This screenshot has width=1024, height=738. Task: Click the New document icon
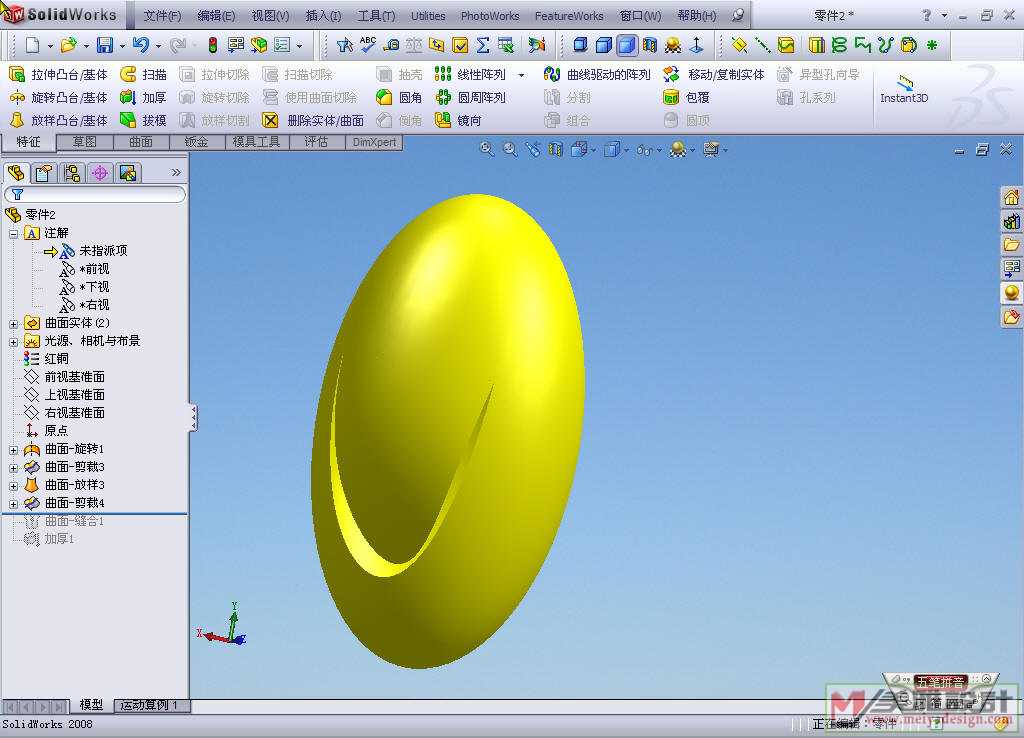32,44
